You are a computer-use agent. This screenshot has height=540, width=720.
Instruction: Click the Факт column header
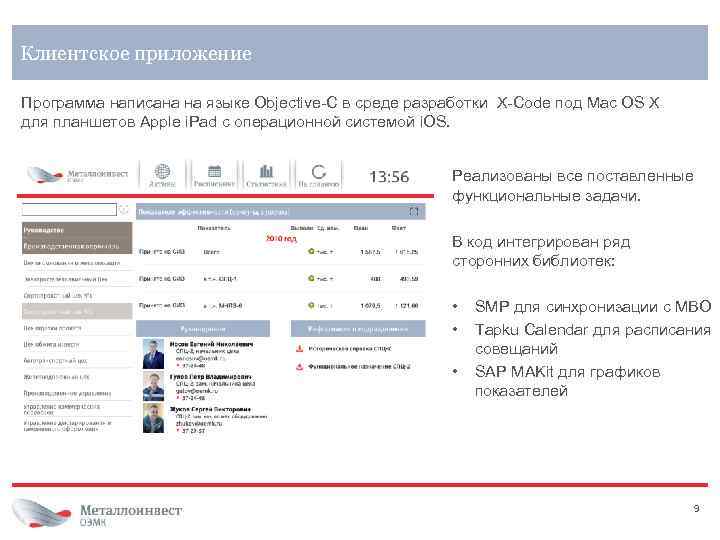click(399, 228)
